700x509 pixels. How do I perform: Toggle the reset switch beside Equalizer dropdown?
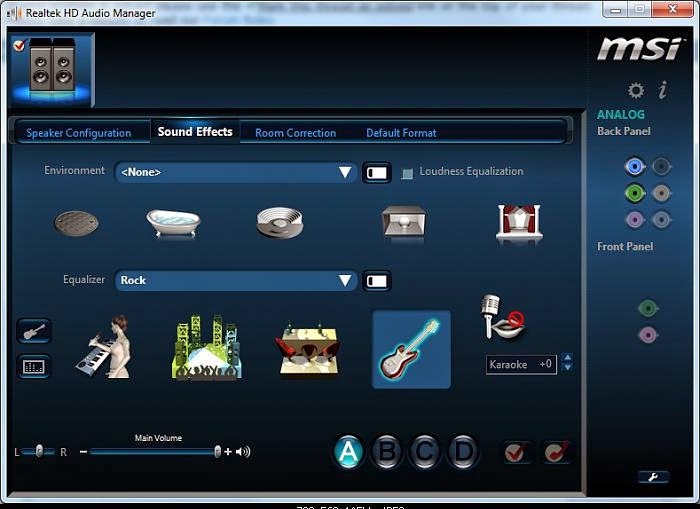point(377,281)
